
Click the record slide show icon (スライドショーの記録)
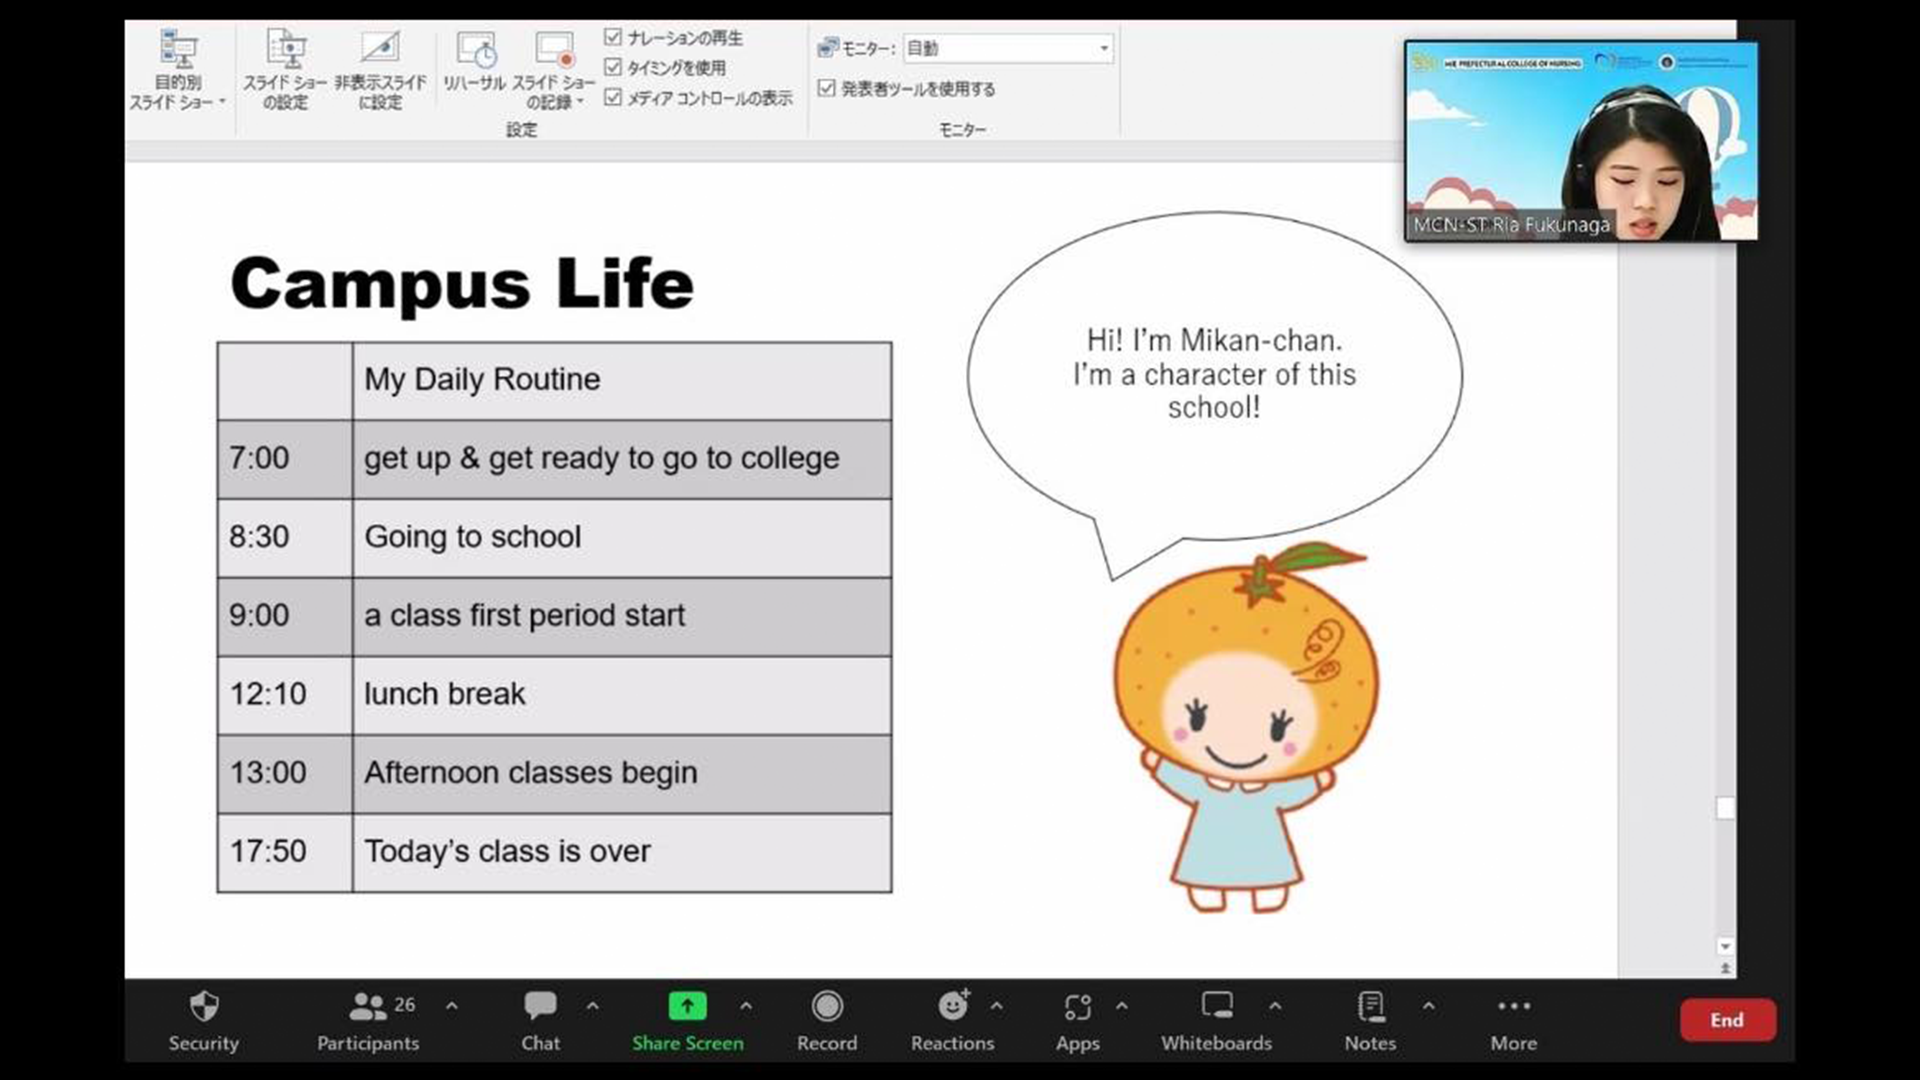pyautogui.click(x=554, y=48)
